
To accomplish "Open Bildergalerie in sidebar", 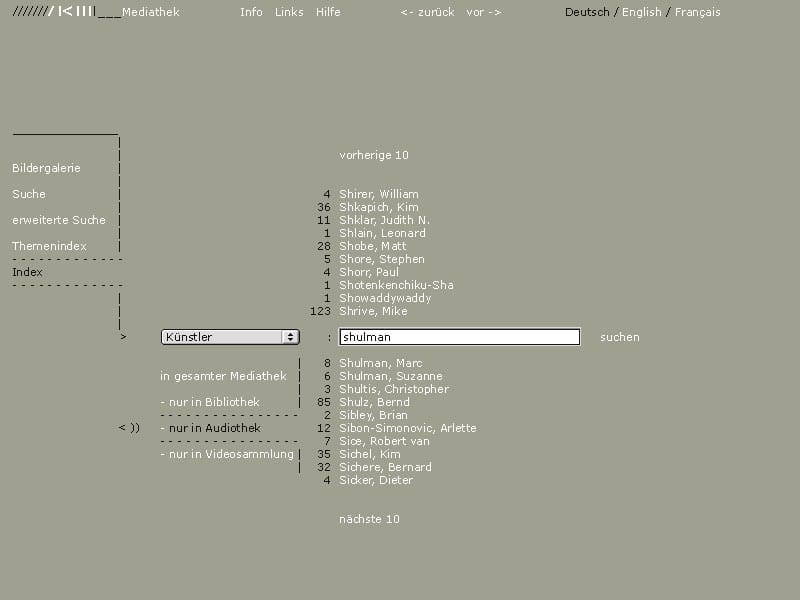I will click(x=46, y=168).
